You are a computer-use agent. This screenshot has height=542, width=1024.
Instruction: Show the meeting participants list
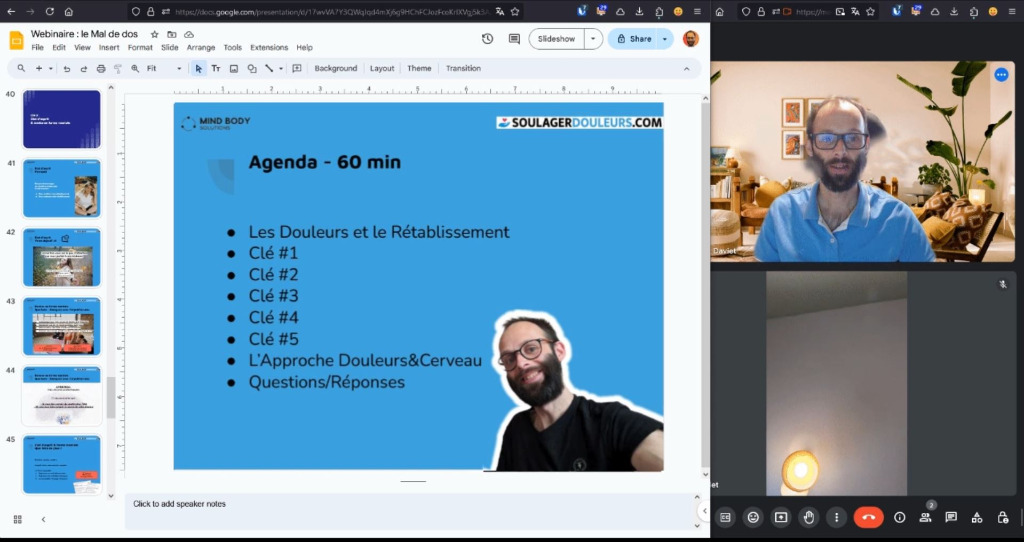point(925,517)
